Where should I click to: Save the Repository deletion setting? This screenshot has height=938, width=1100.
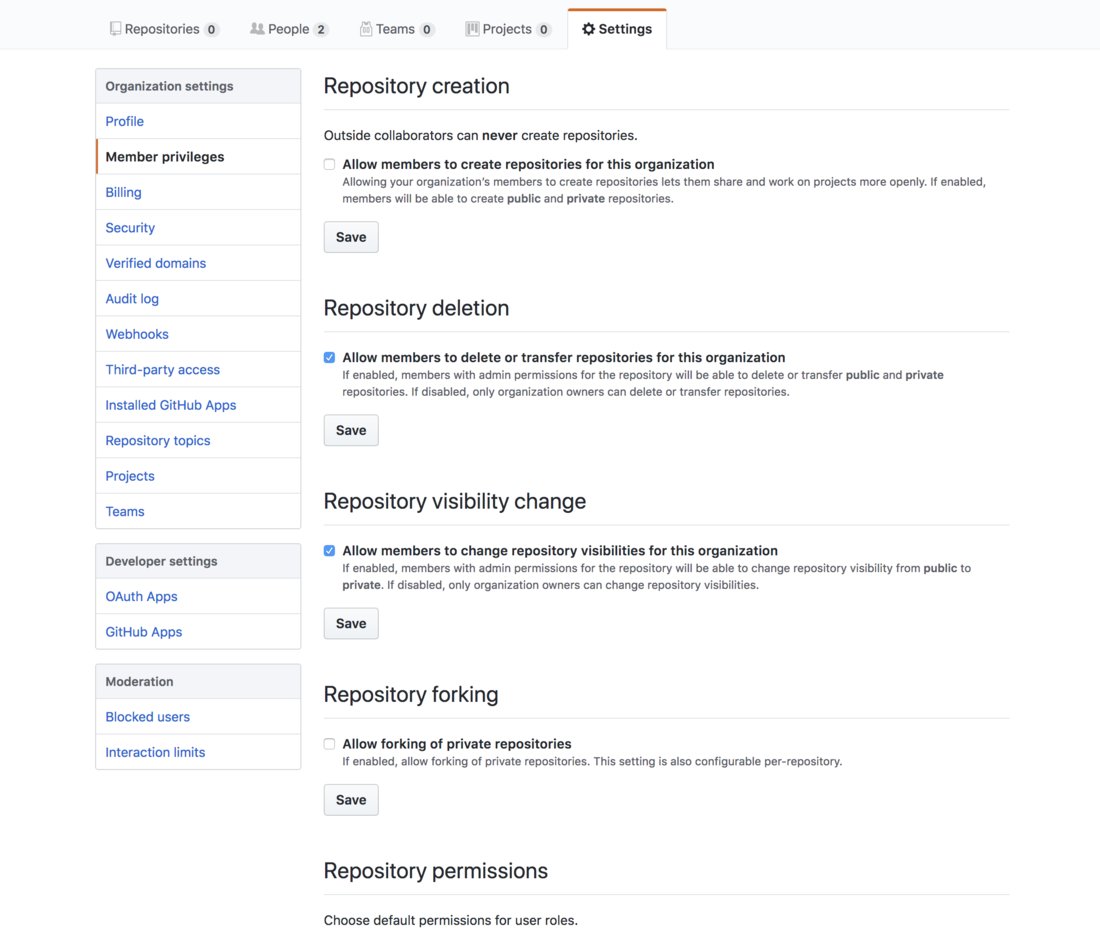click(x=351, y=430)
